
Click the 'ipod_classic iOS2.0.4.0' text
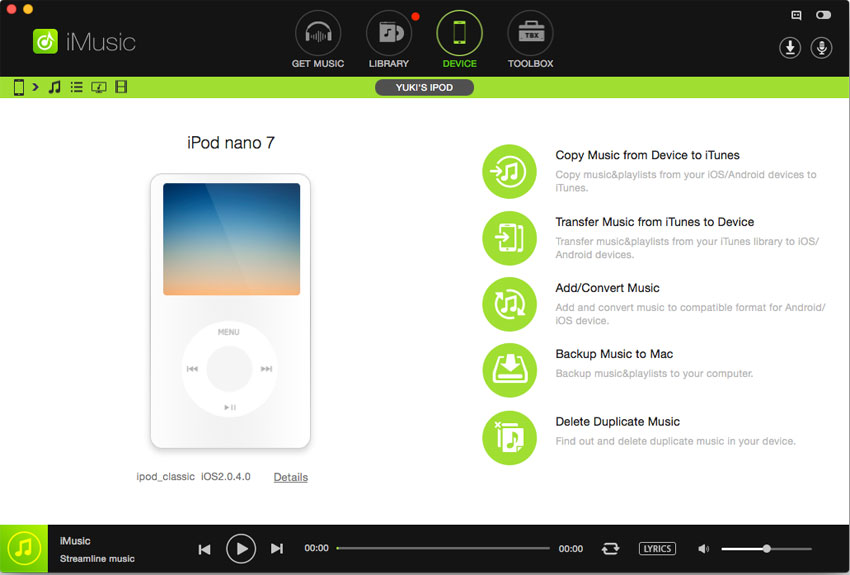tap(194, 476)
